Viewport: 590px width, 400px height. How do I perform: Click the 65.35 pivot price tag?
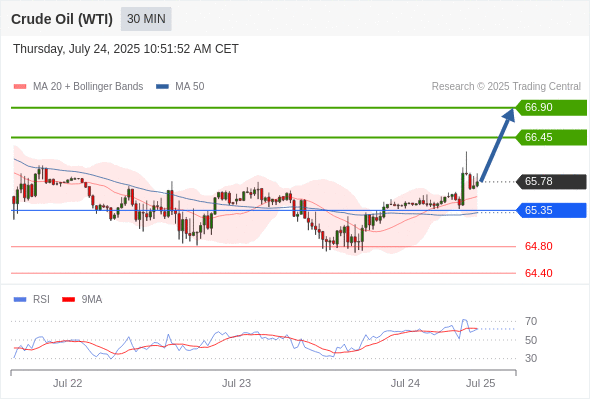point(551,210)
